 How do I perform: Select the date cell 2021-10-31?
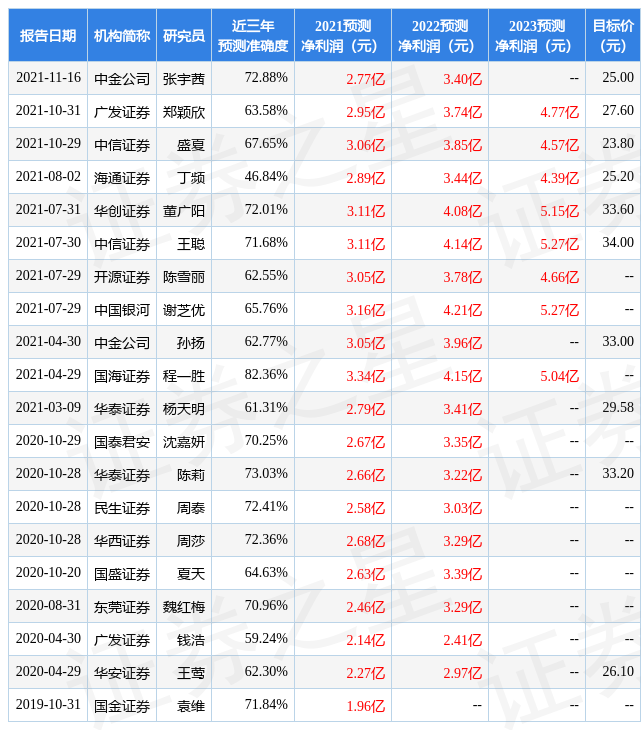tap(48, 110)
